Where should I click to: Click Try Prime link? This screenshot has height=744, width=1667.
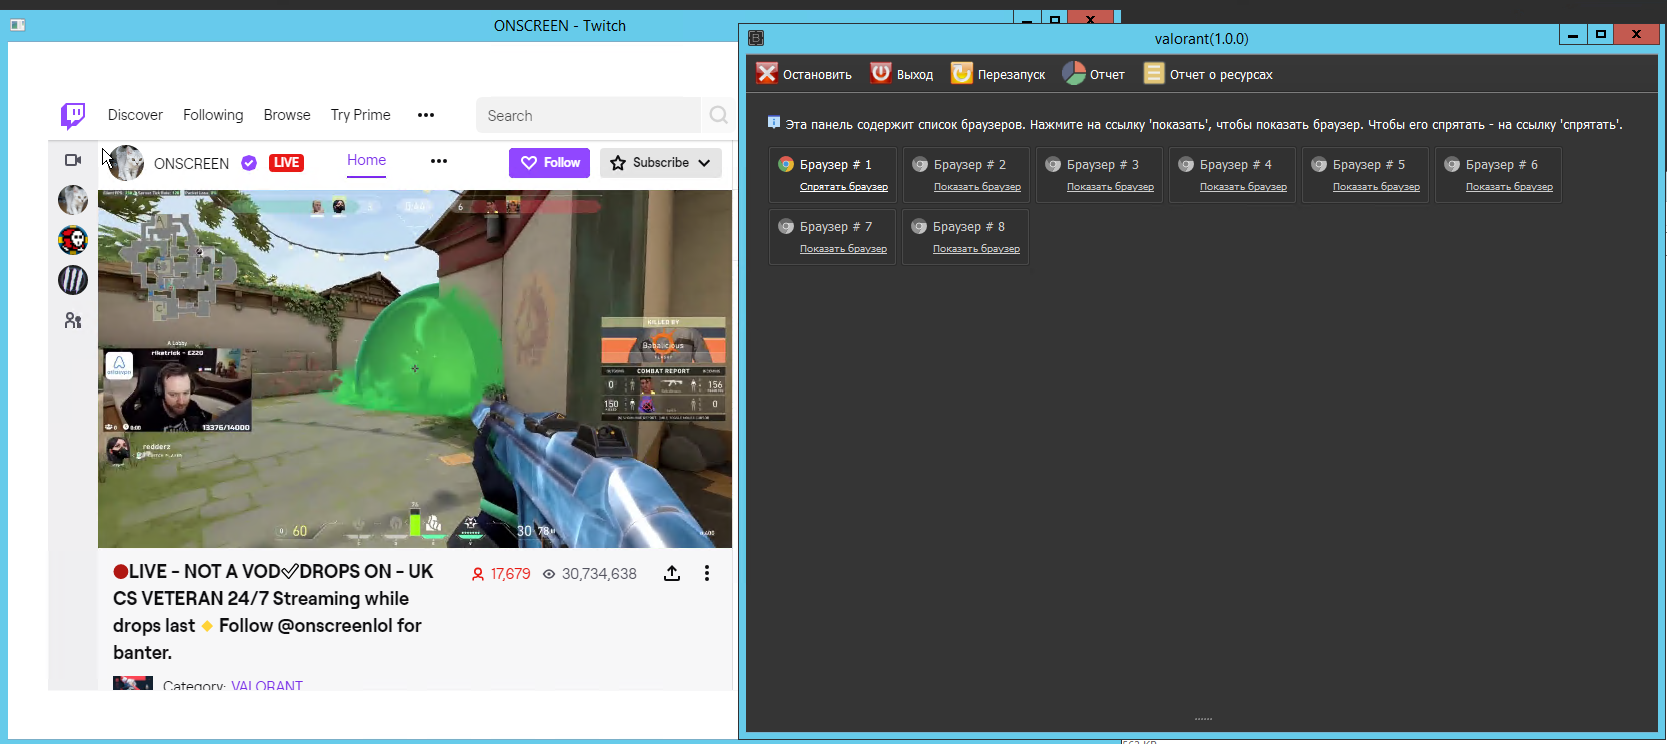[x=361, y=115]
